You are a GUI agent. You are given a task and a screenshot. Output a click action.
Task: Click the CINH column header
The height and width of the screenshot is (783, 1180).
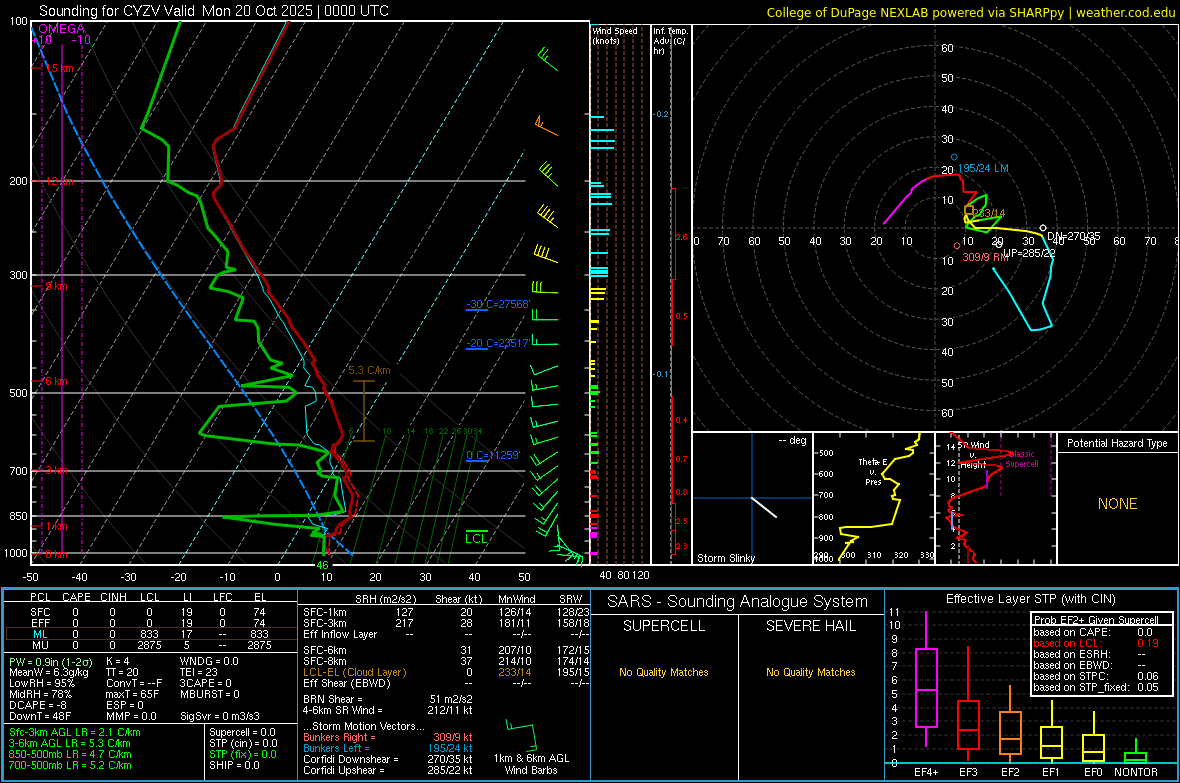113,597
